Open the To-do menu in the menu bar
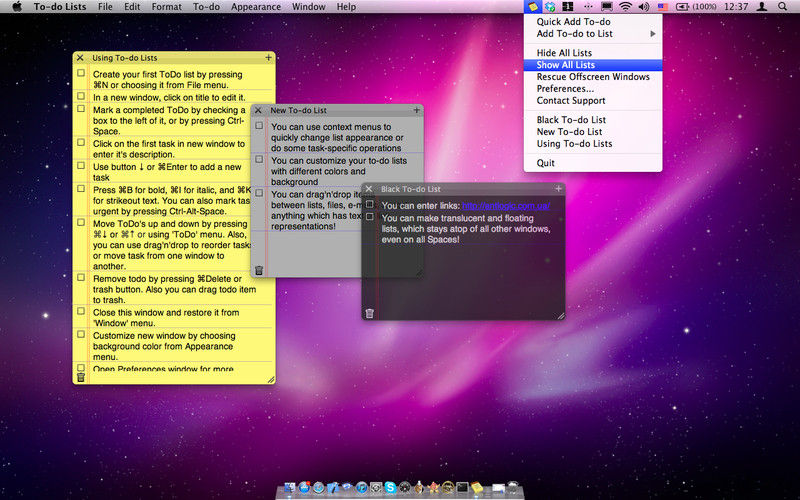 click(x=206, y=7)
